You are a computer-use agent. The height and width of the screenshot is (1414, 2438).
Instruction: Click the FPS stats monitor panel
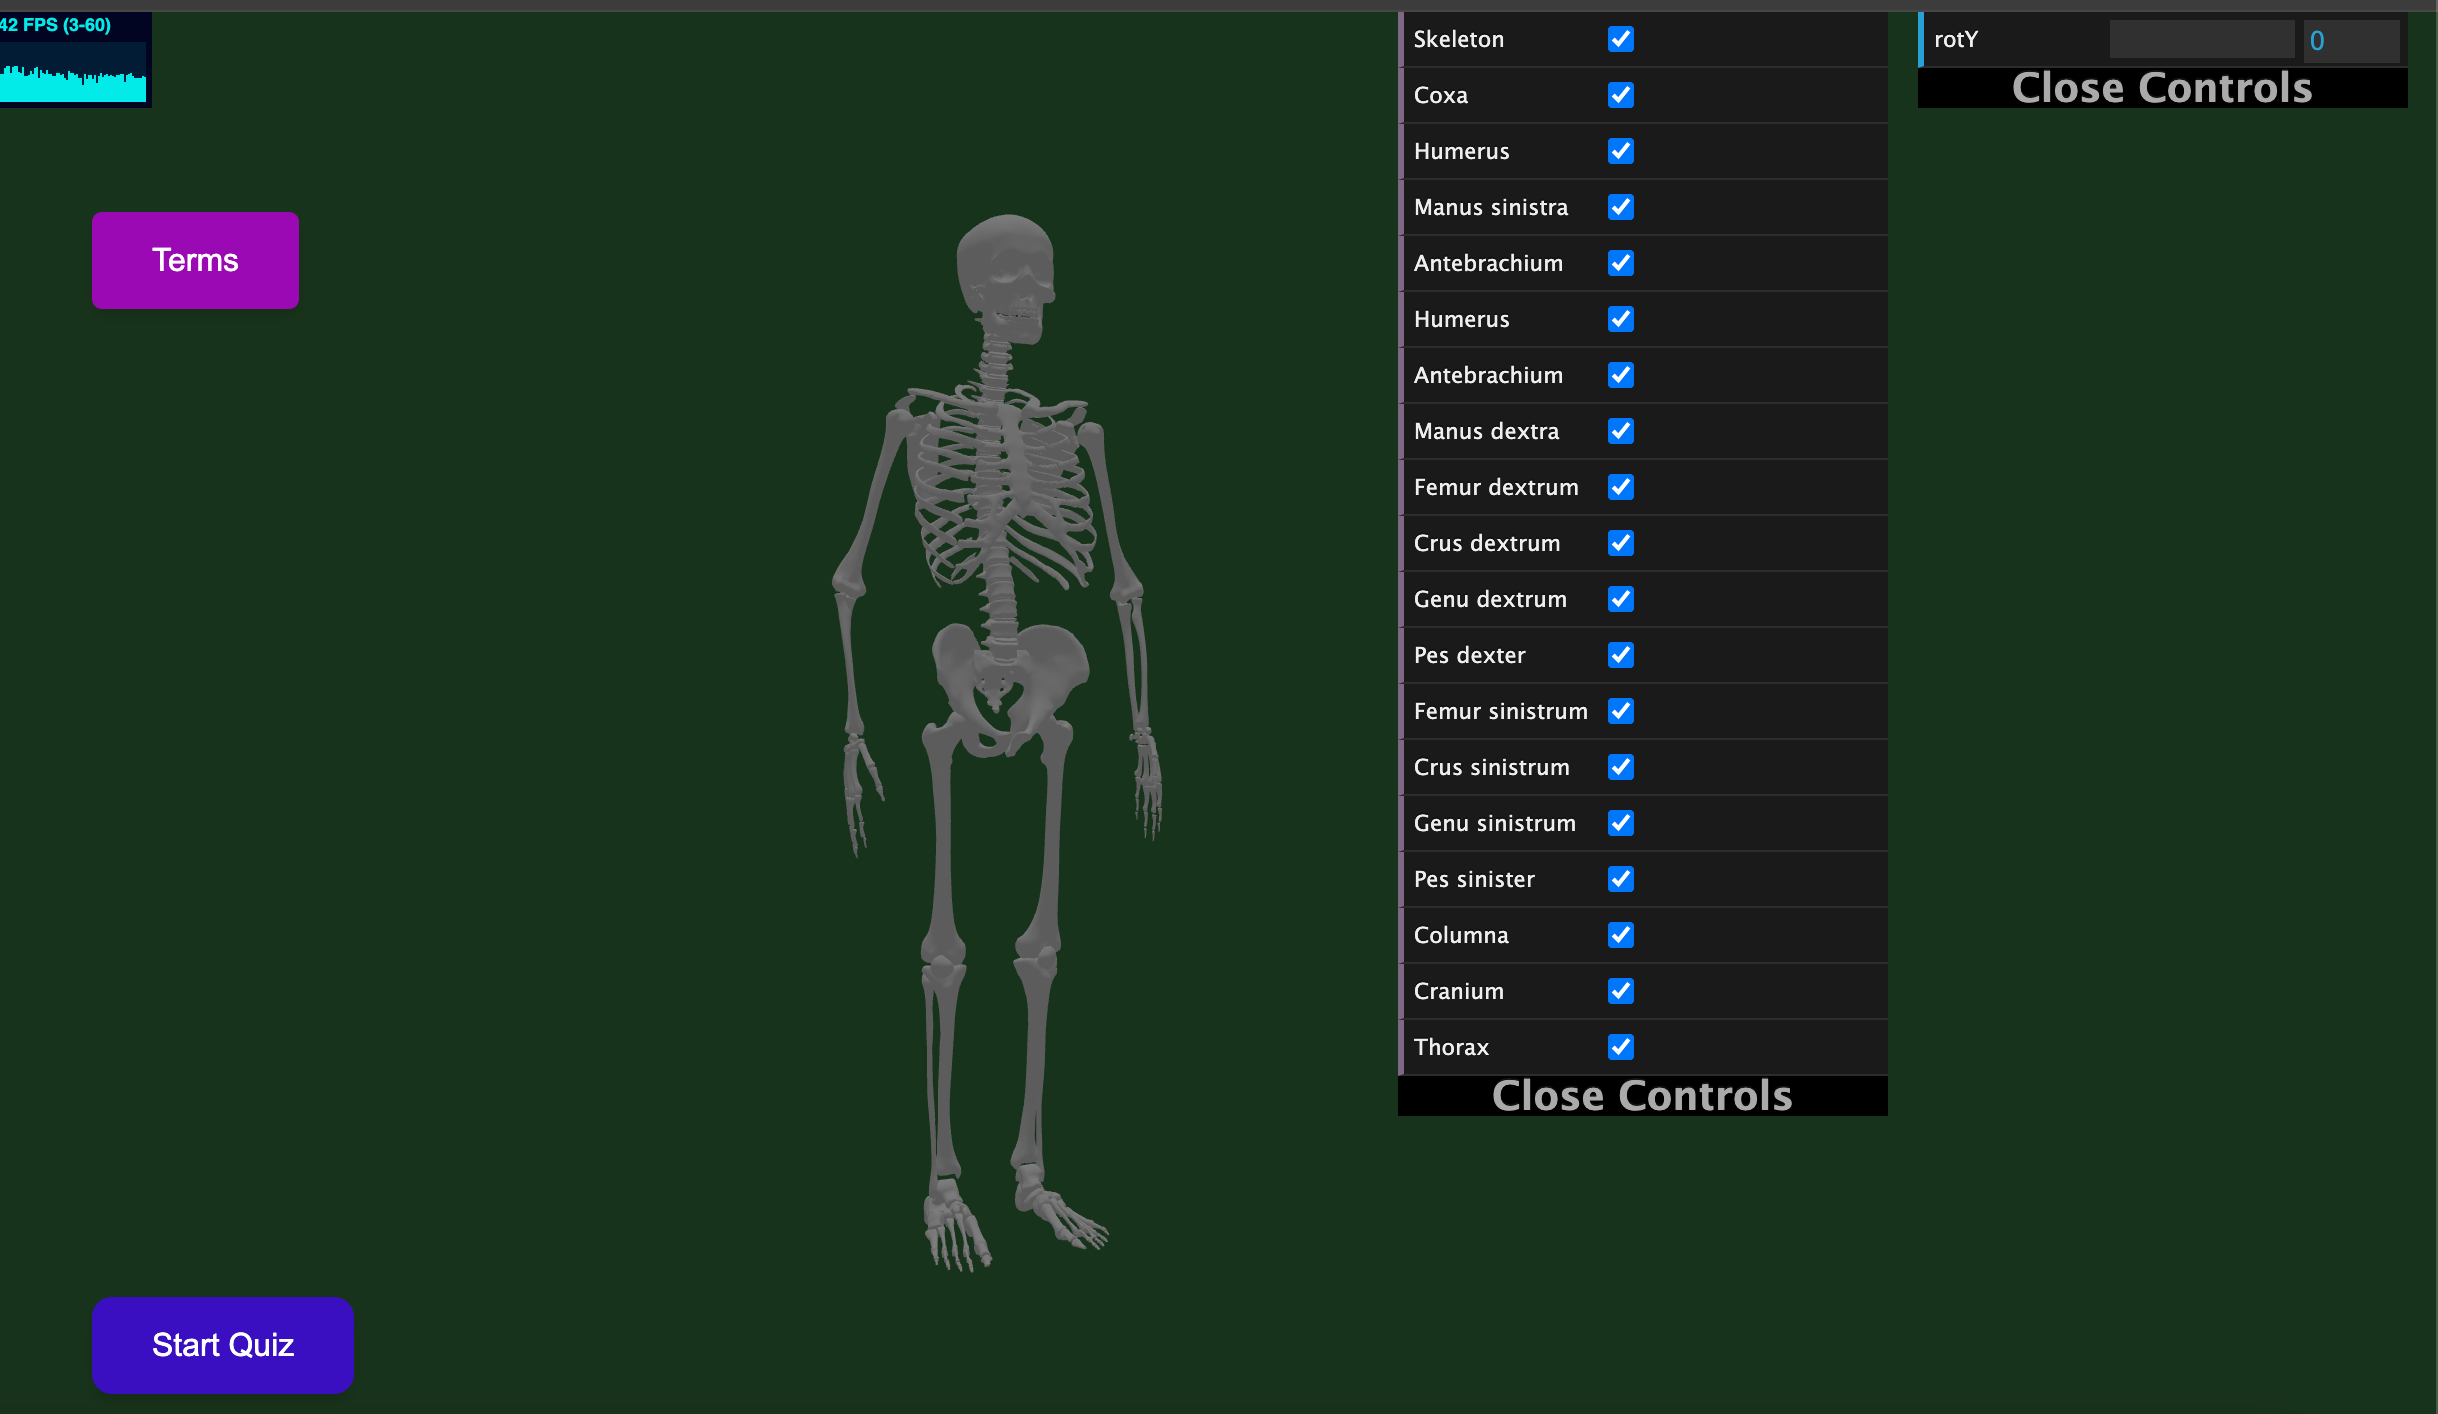(75, 59)
